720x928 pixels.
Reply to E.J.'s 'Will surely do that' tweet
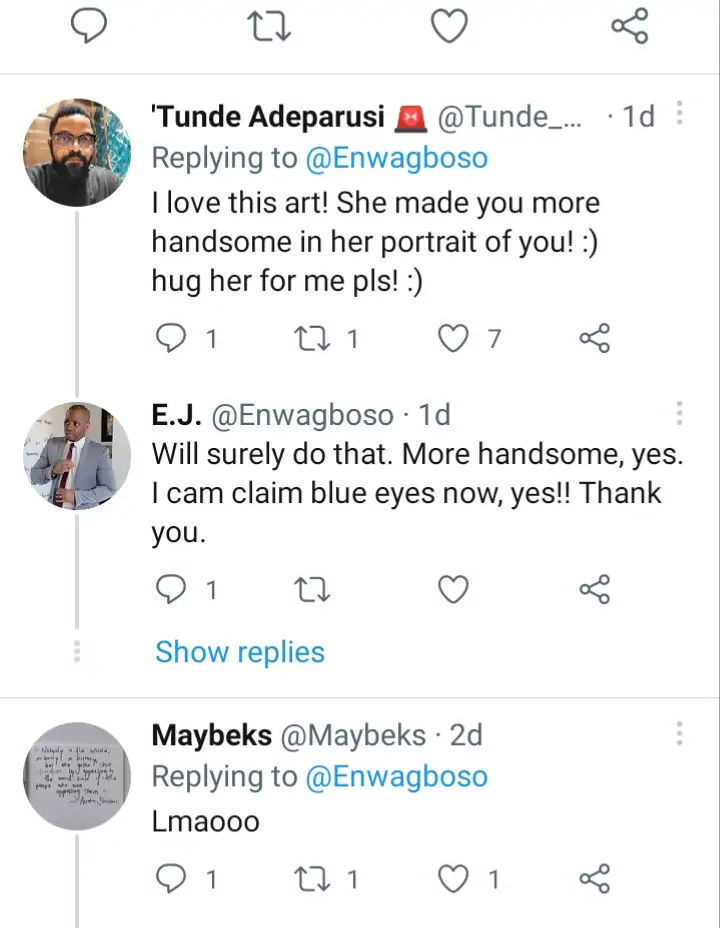coord(175,591)
